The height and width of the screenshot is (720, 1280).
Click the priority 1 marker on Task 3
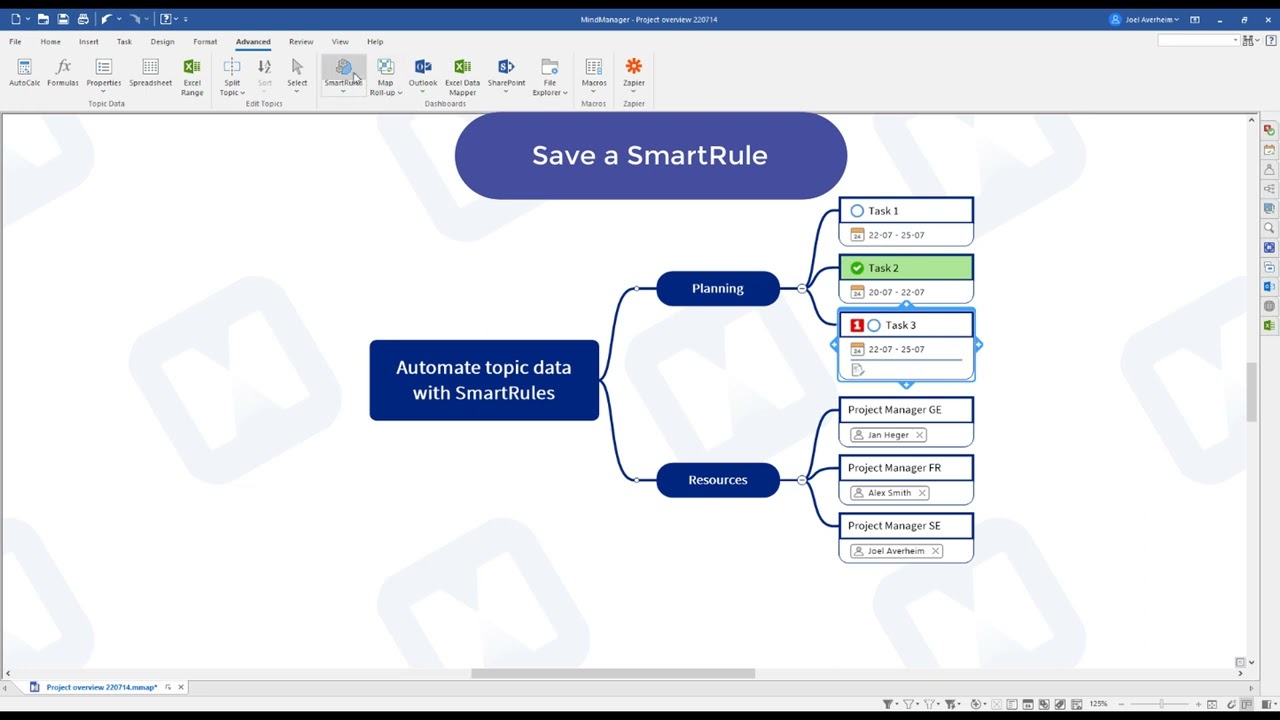point(856,325)
